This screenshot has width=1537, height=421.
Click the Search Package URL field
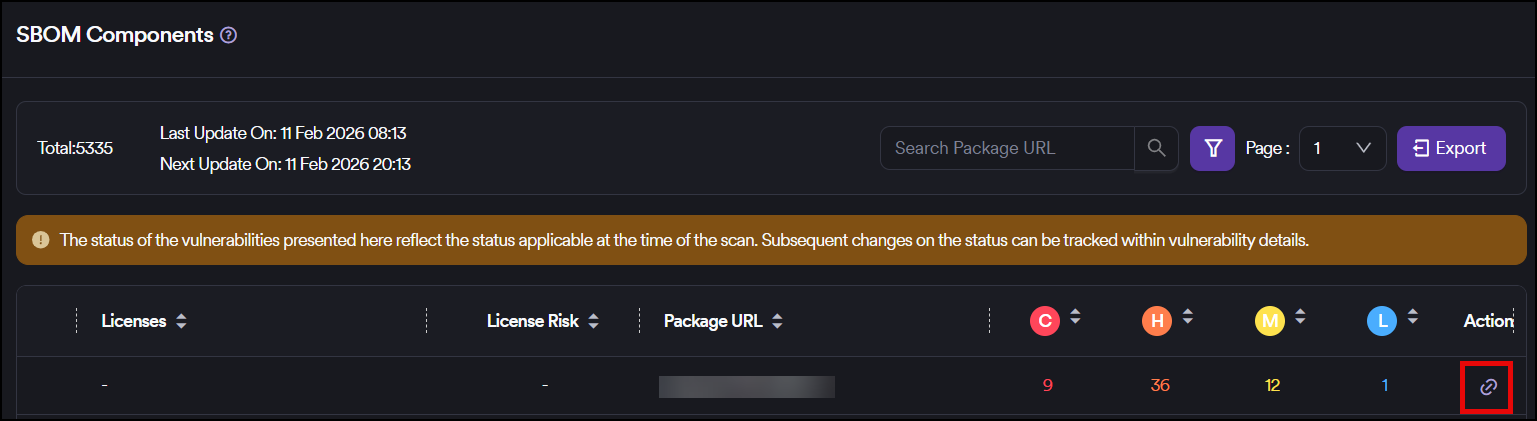click(1007, 148)
